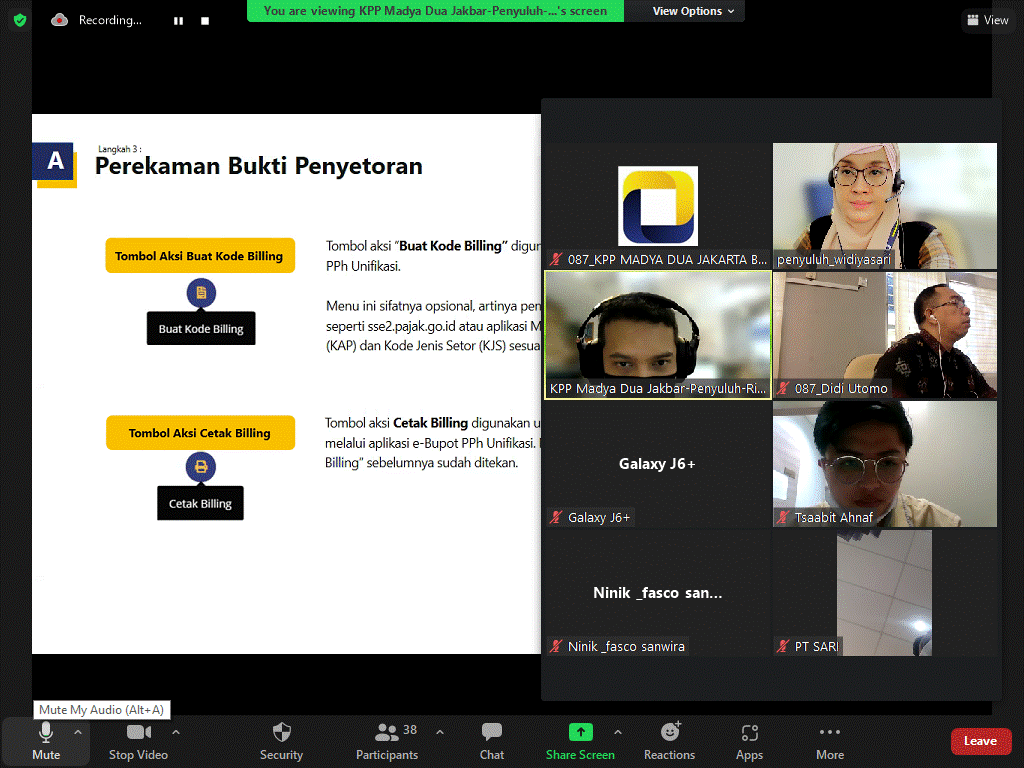
Task: Expand the arrow beside Participants
Action: coord(440,731)
